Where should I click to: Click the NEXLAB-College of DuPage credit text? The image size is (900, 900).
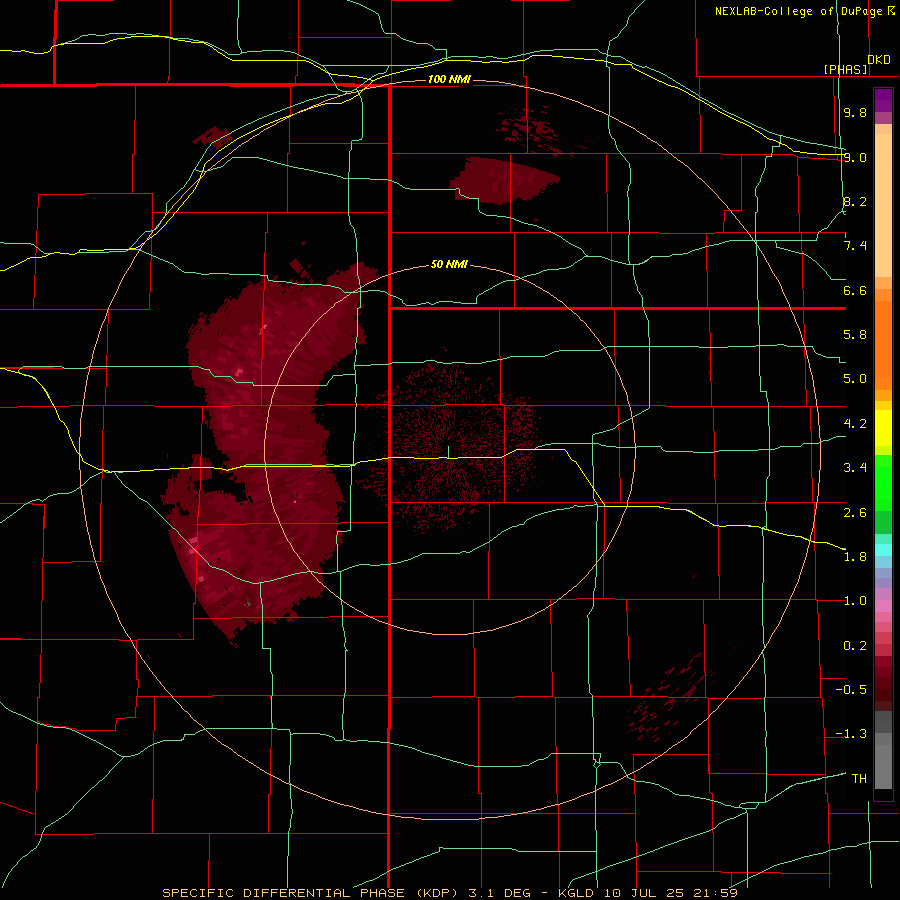click(799, 11)
